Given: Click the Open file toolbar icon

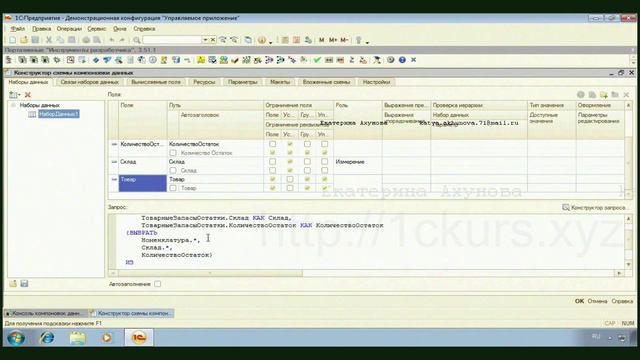Looking at the screenshot, I should pos(24,40).
